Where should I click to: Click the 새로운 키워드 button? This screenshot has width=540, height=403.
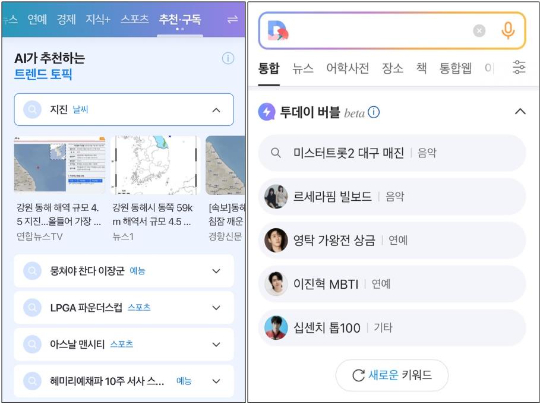pyautogui.click(x=392, y=375)
